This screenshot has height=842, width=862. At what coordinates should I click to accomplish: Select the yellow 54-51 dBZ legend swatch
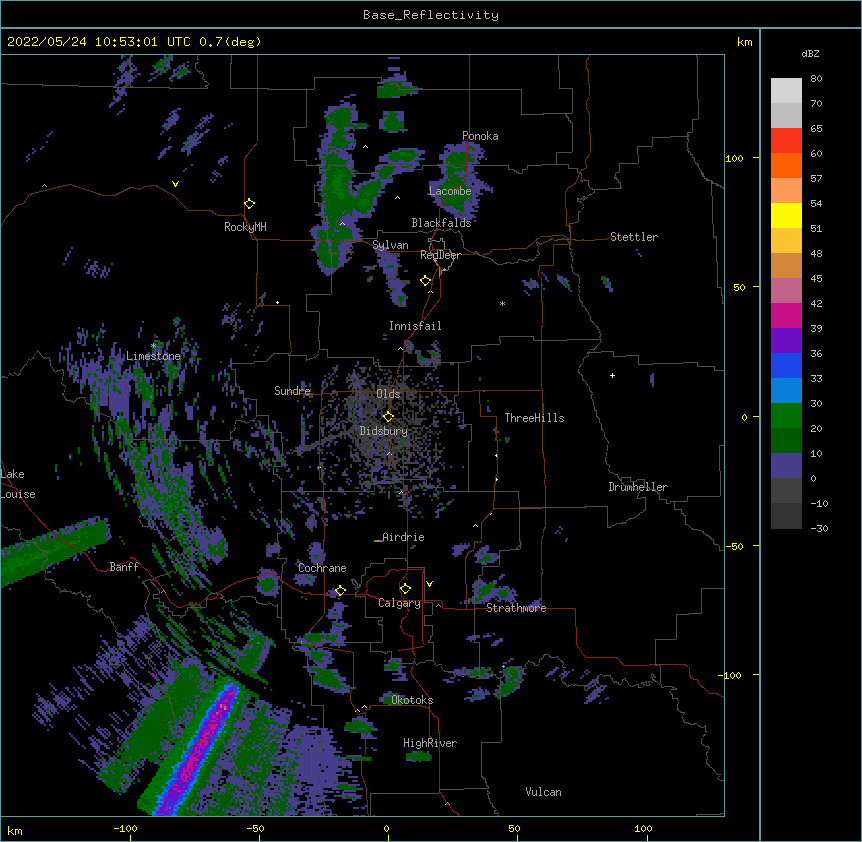tap(786, 215)
